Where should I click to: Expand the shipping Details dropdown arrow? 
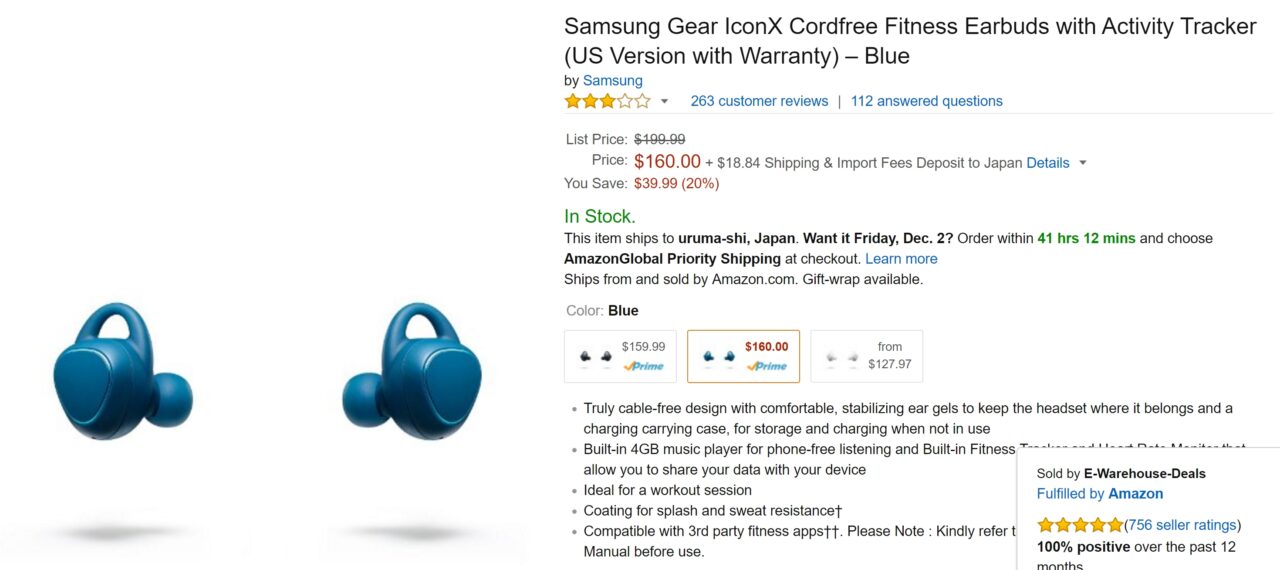[1082, 163]
